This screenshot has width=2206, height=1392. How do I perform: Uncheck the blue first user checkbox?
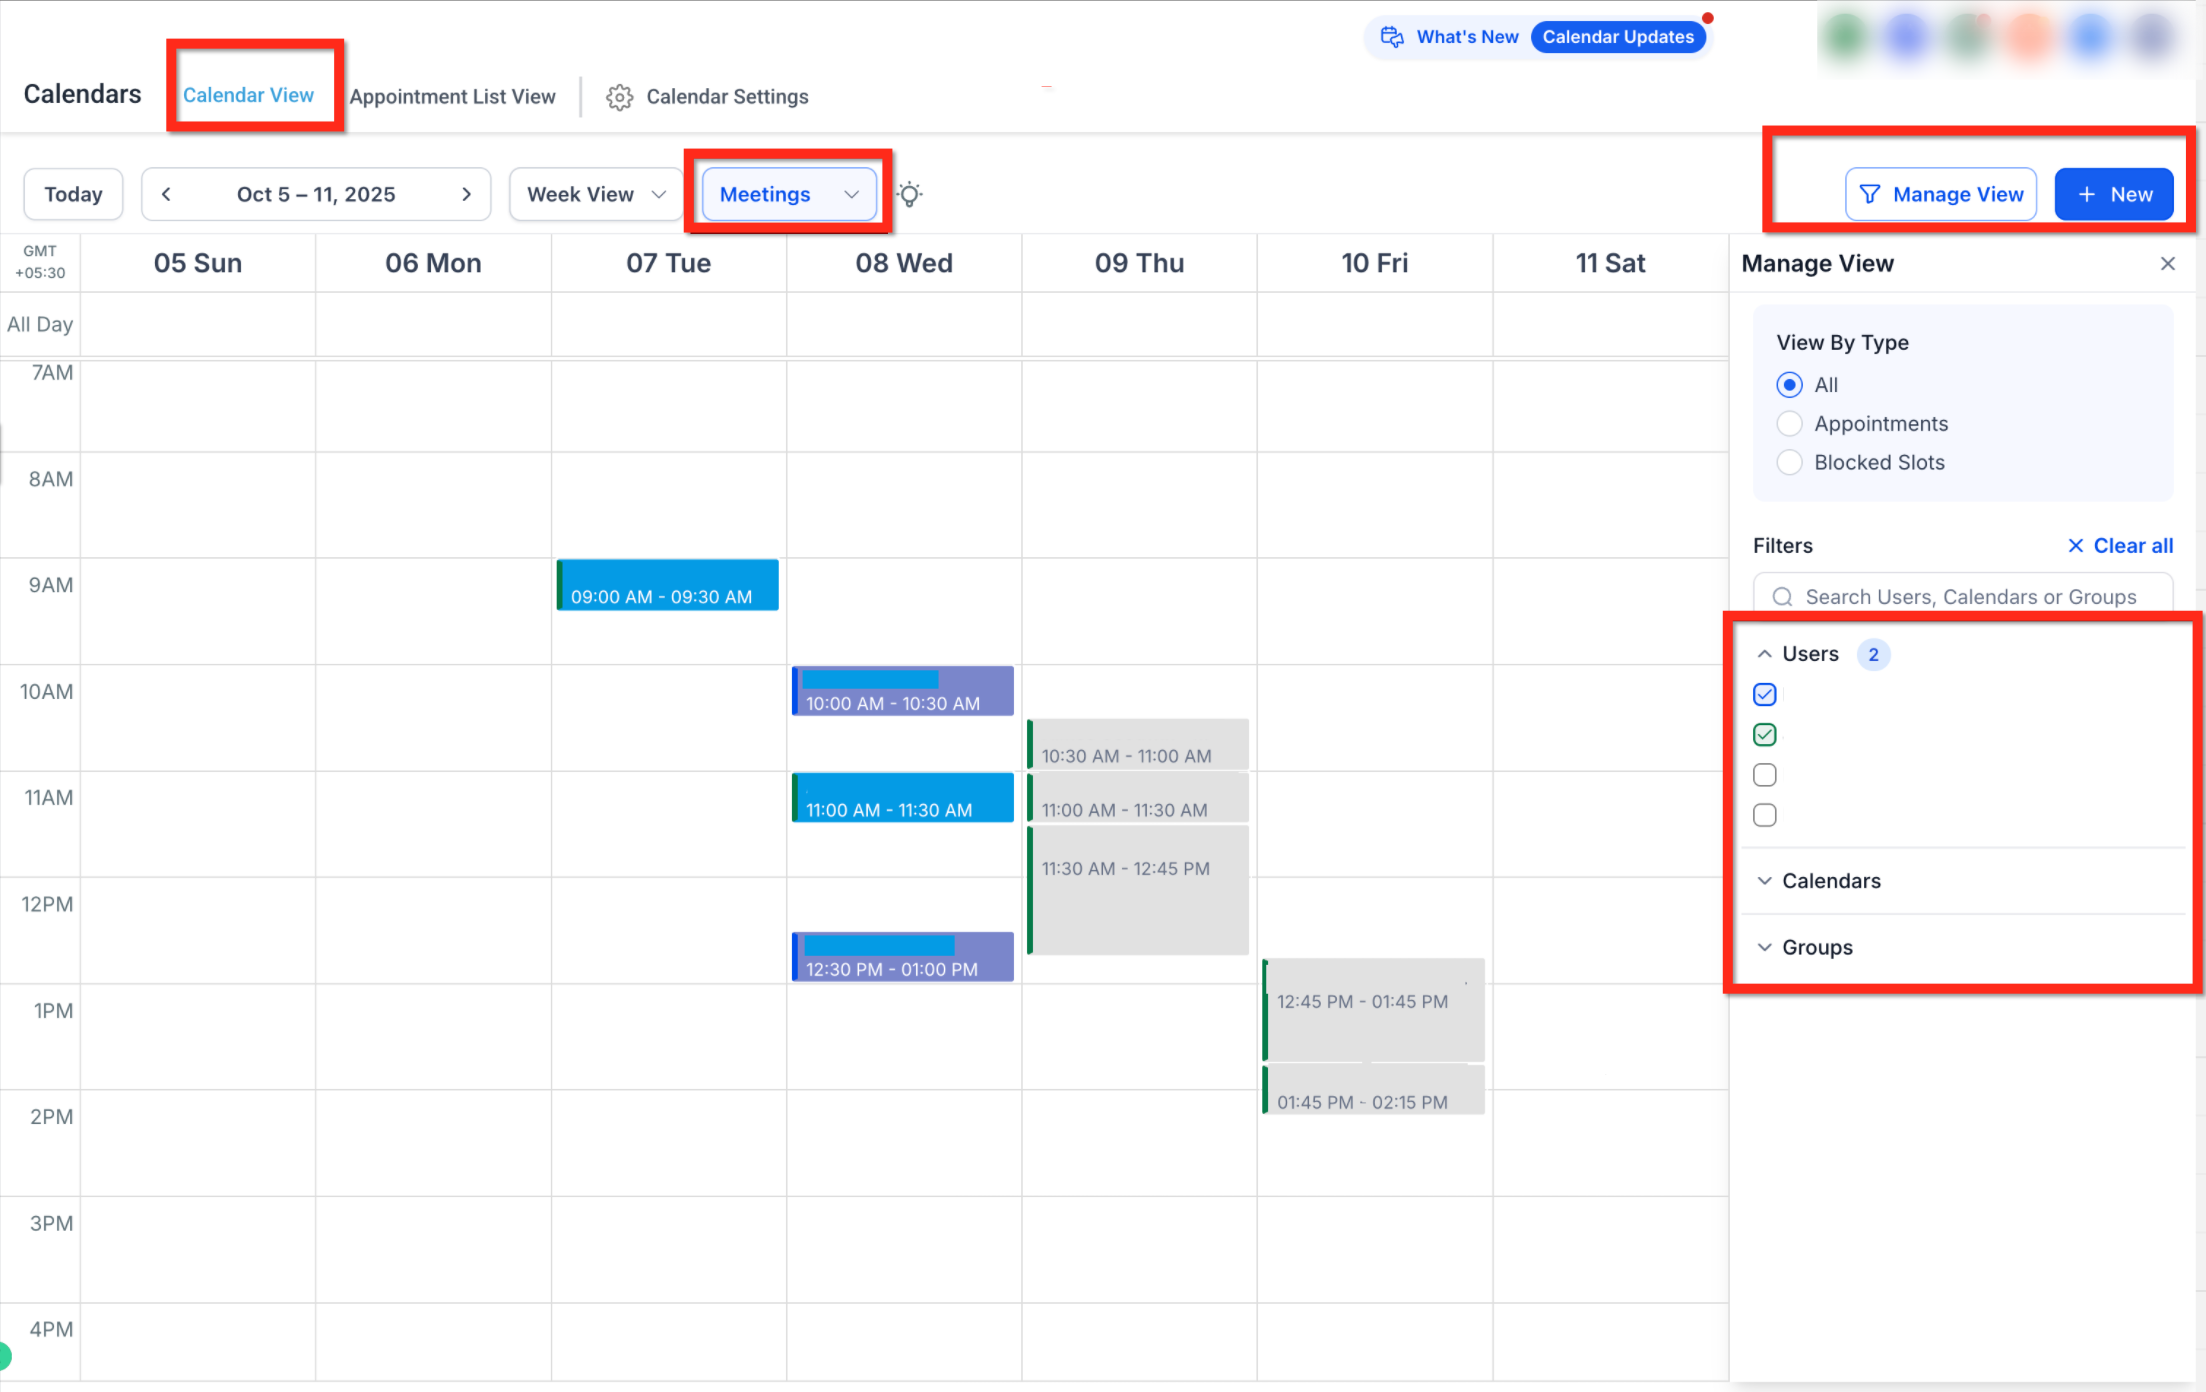1765,694
